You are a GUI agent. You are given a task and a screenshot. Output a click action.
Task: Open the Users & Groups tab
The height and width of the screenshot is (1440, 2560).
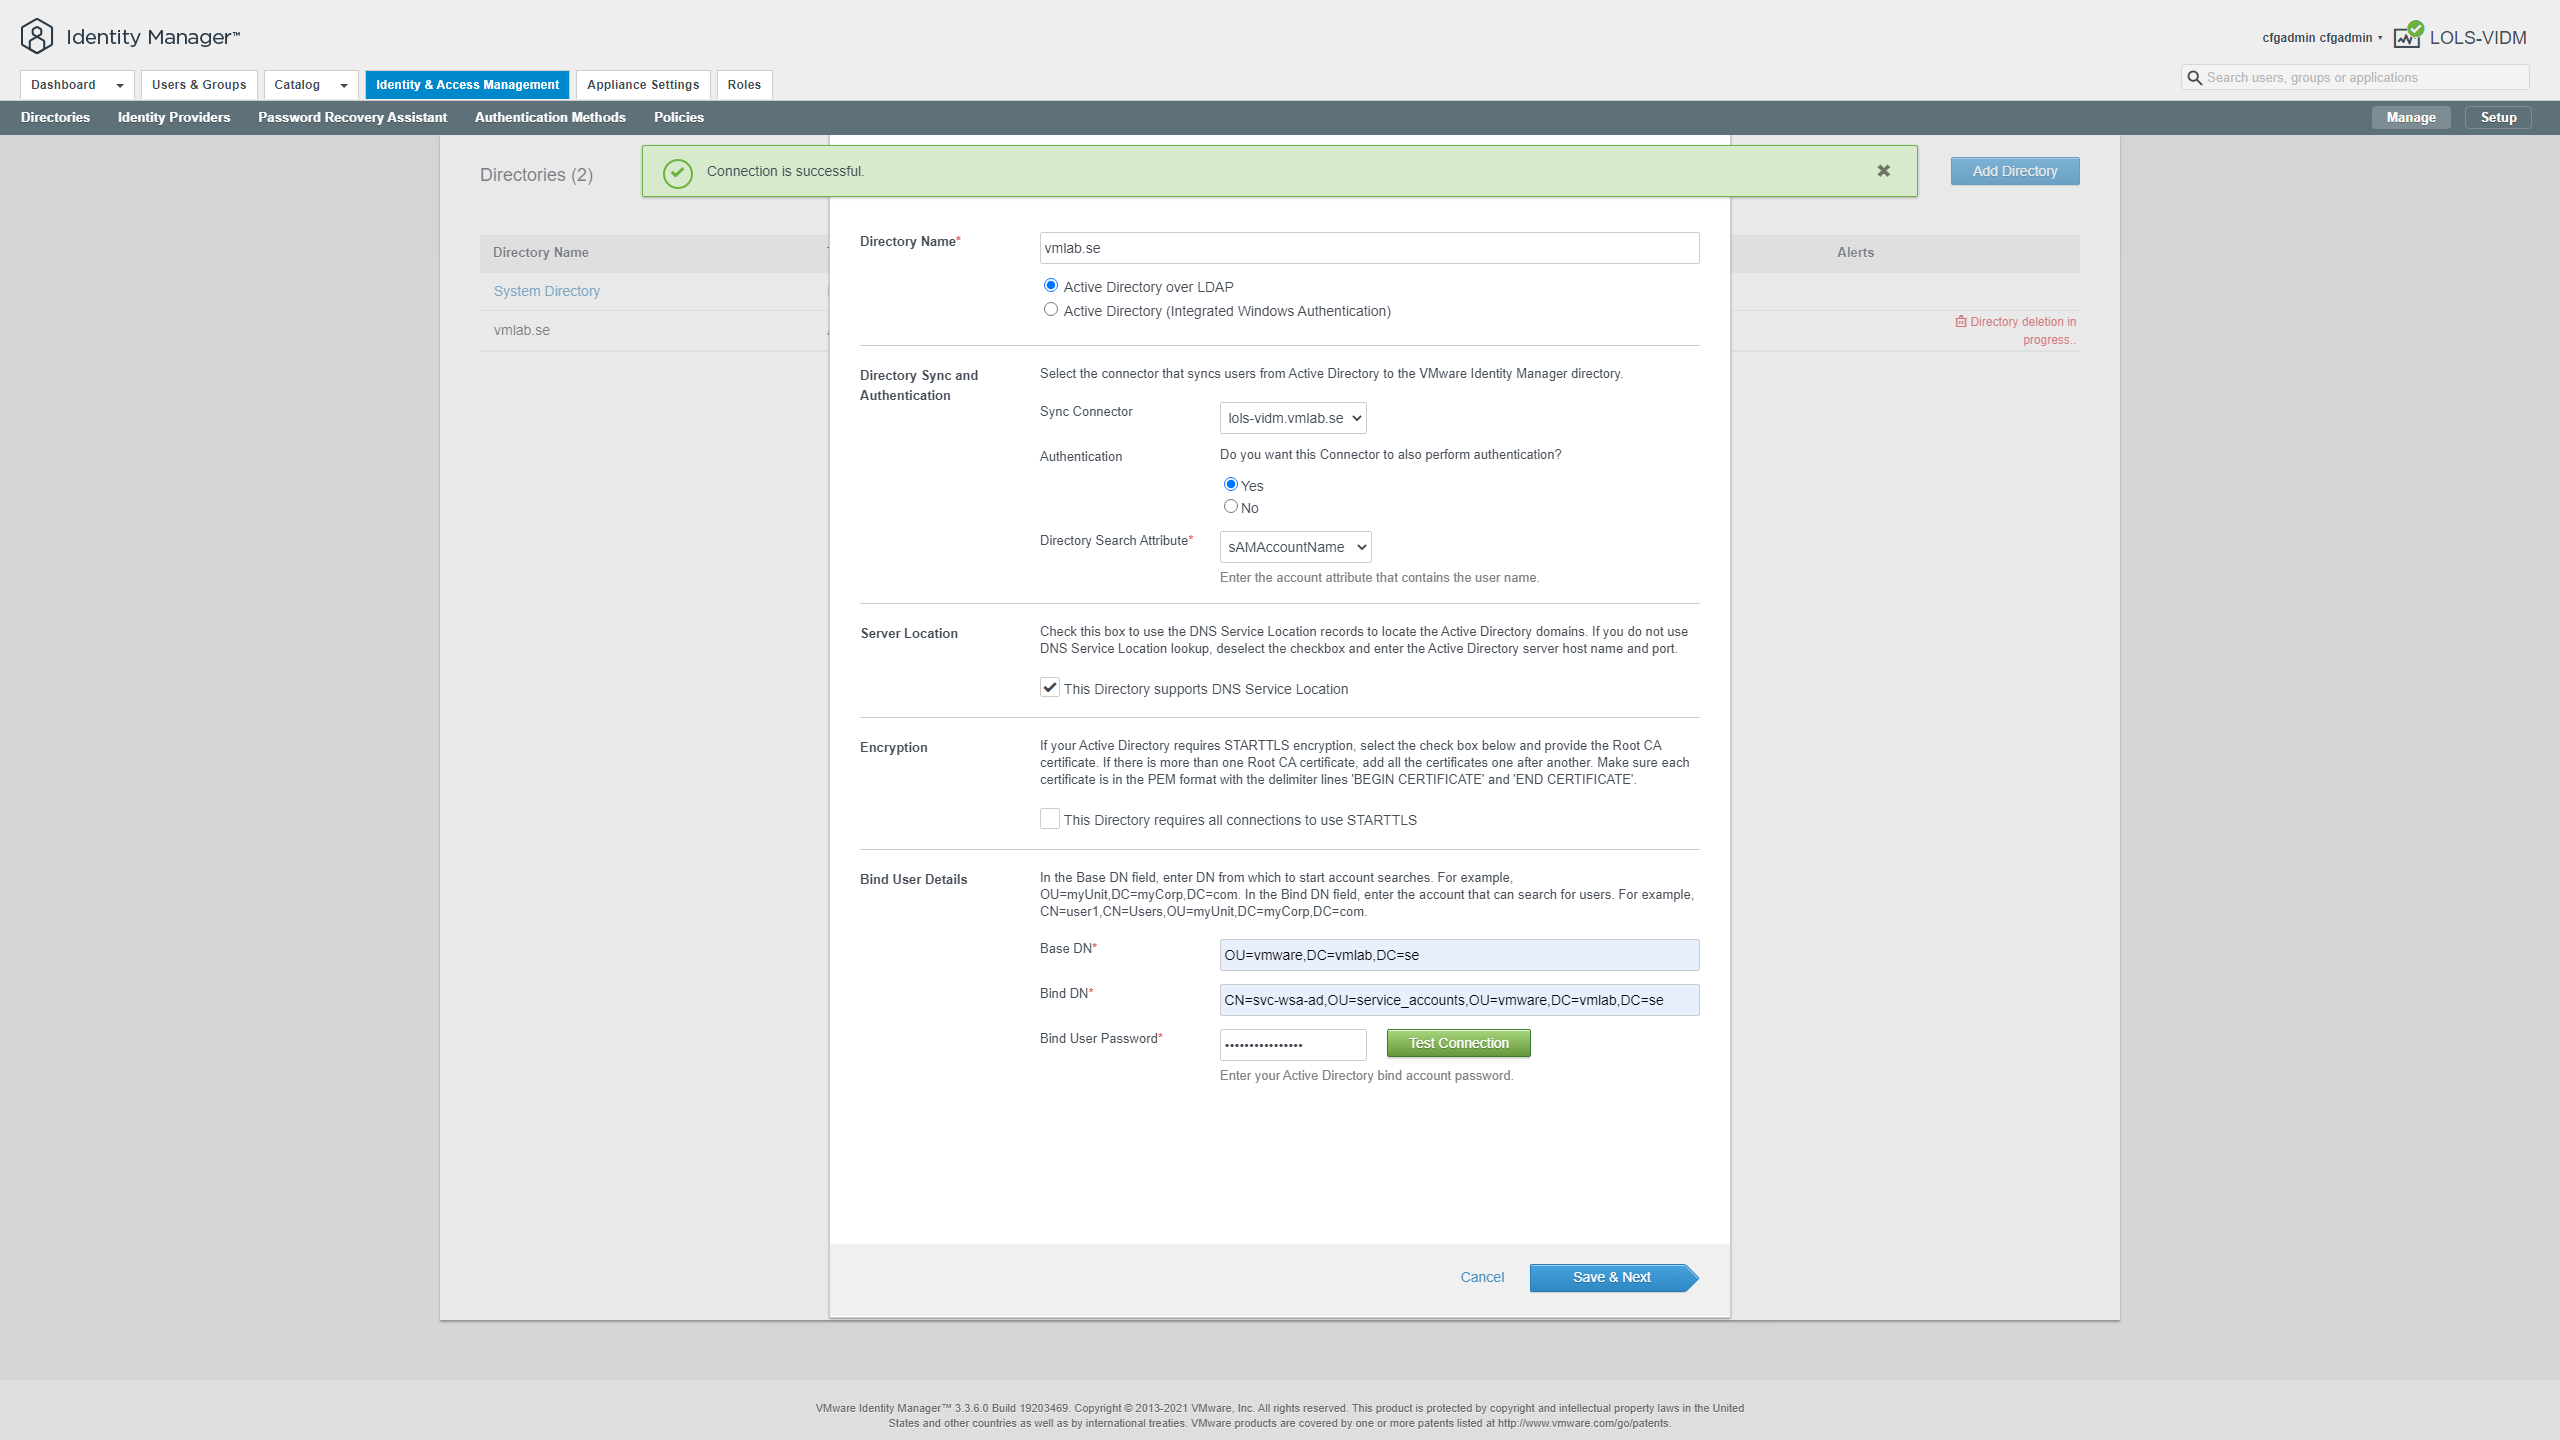(x=199, y=85)
